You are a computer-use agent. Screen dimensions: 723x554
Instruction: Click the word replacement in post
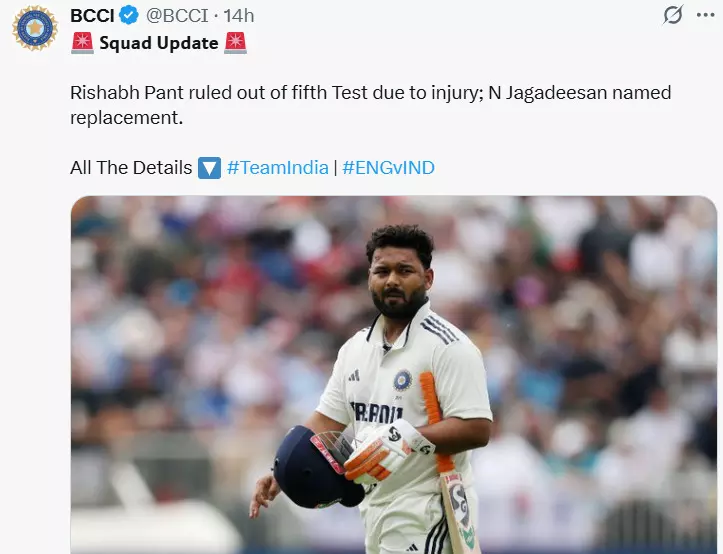tap(126, 118)
